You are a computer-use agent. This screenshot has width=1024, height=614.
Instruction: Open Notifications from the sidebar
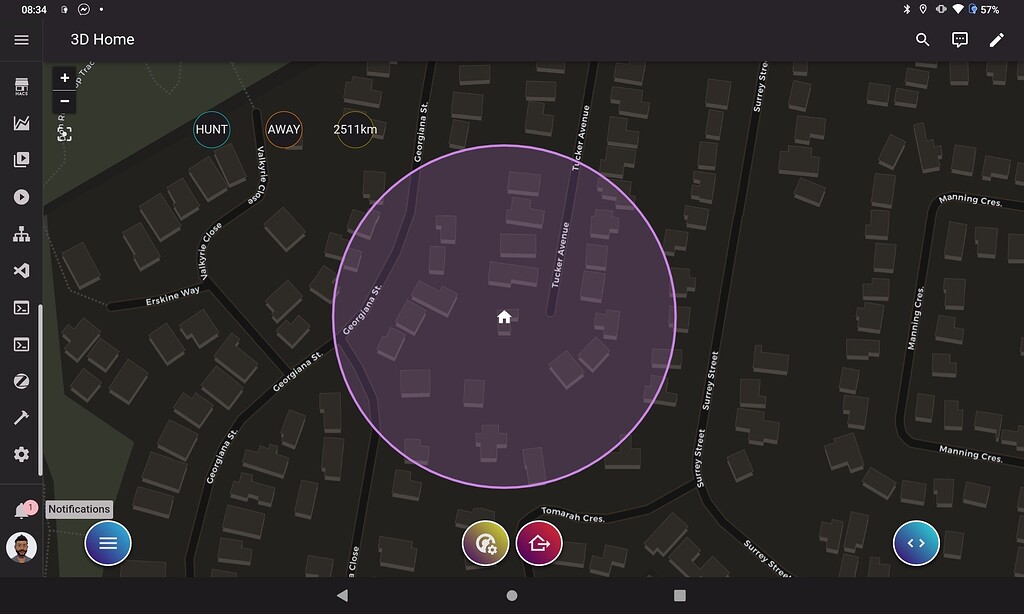click(x=20, y=509)
